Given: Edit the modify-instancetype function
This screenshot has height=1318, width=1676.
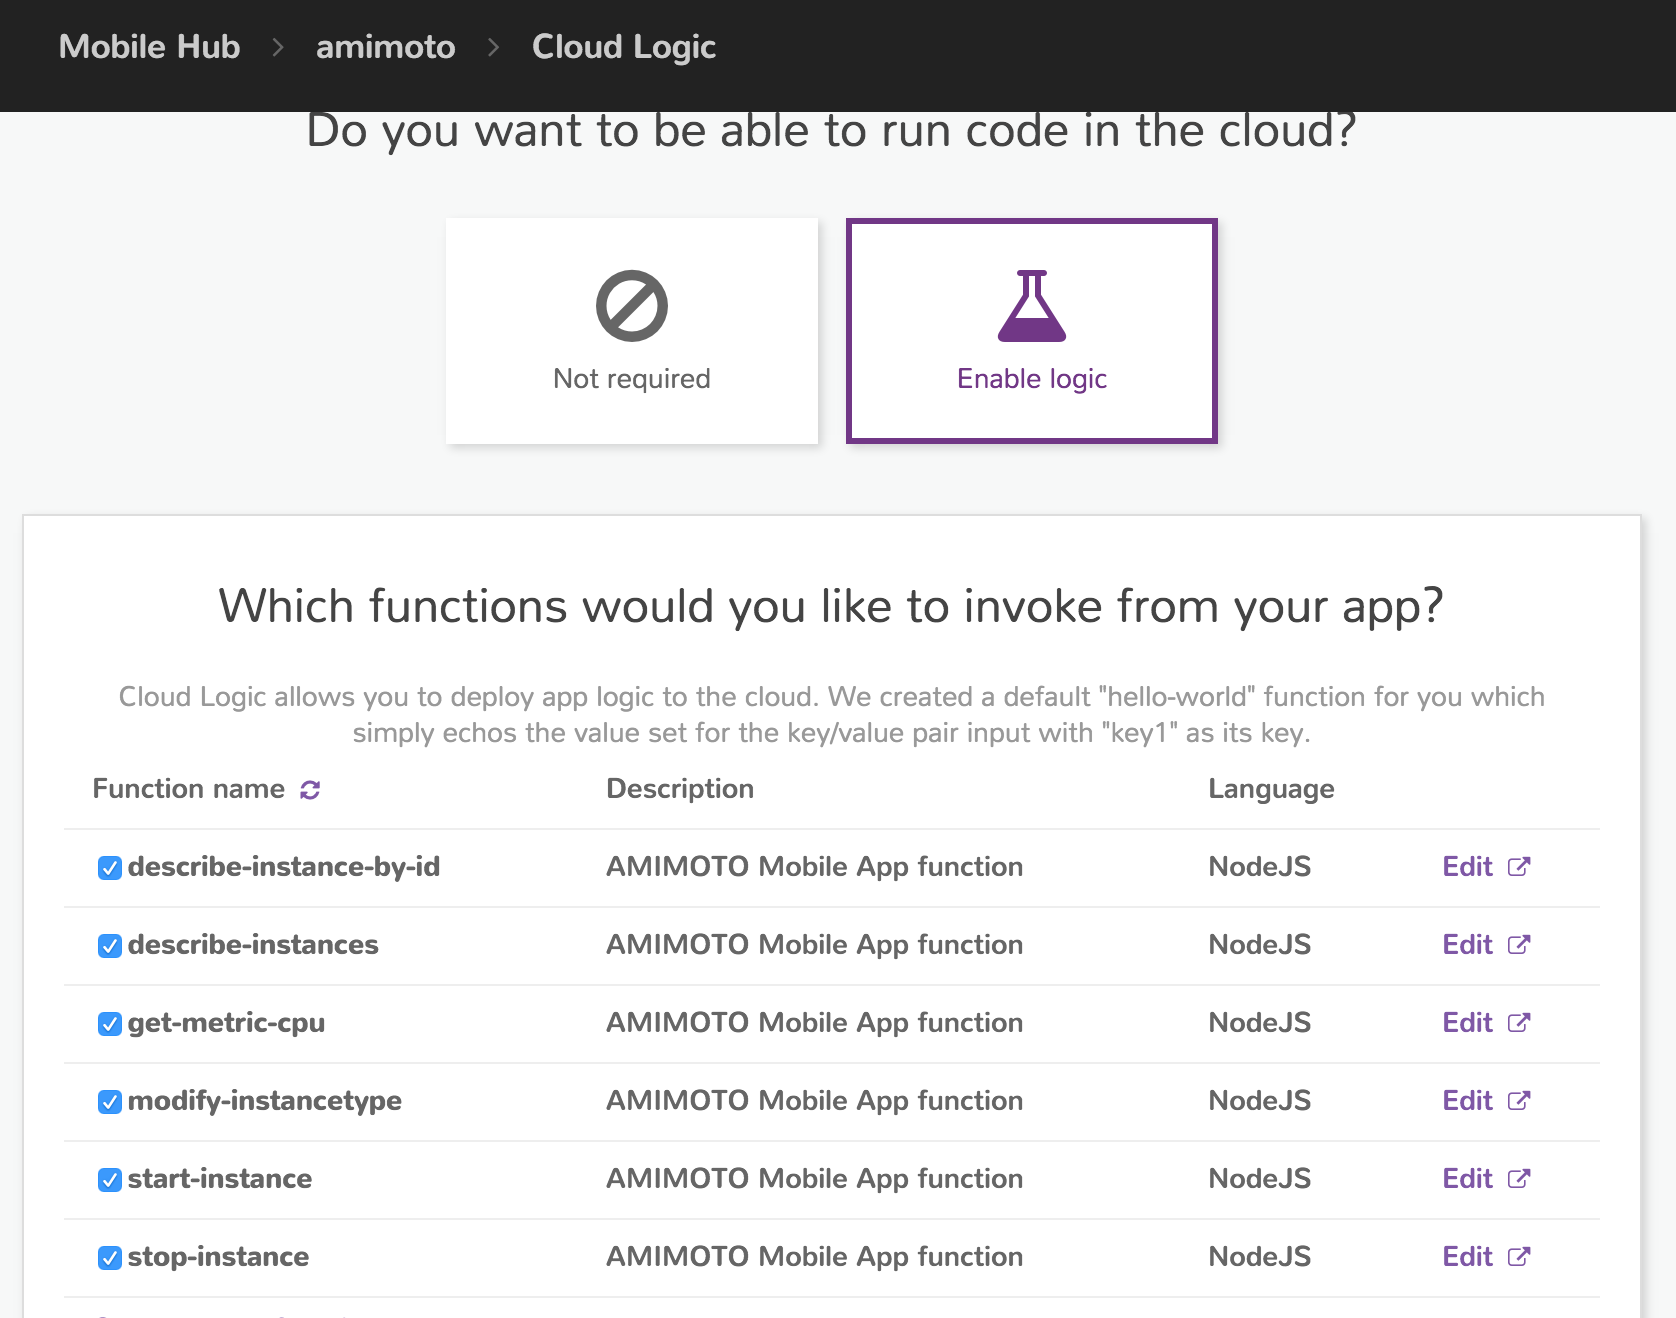Looking at the screenshot, I should (1467, 1101).
